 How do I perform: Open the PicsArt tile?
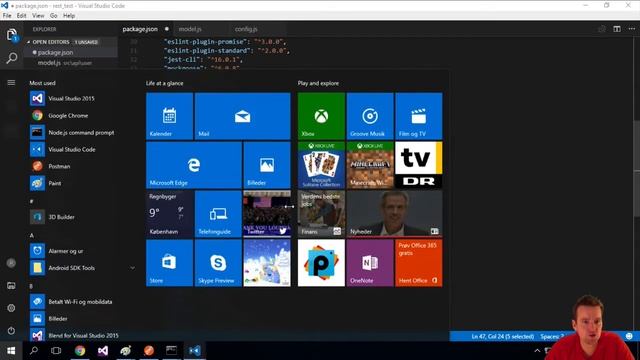click(321, 263)
